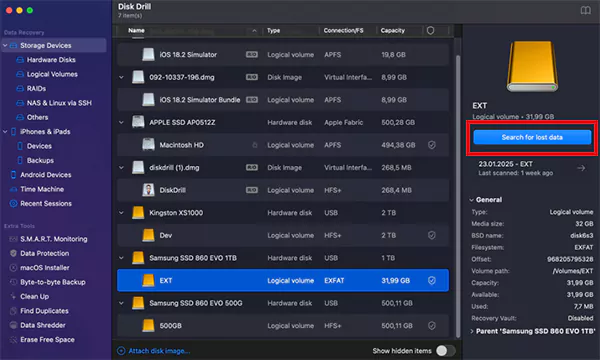Collapse the iPhones & iPads sidebar group
Screen dimensions: 600x360
point(5,132)
